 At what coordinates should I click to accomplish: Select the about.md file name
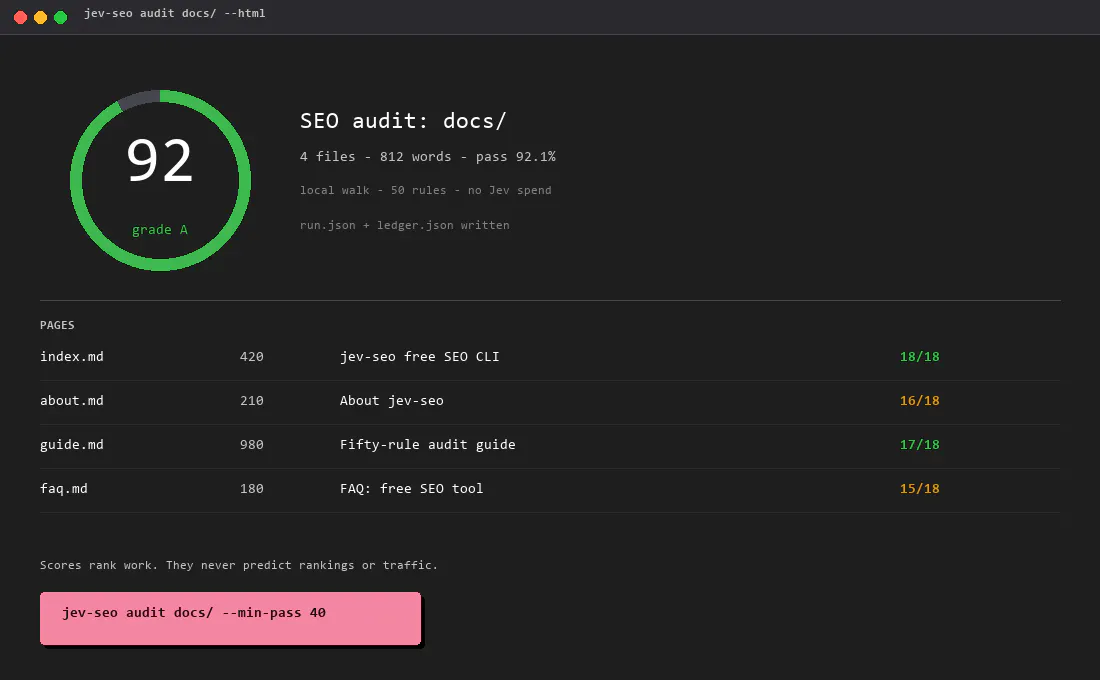72,401
